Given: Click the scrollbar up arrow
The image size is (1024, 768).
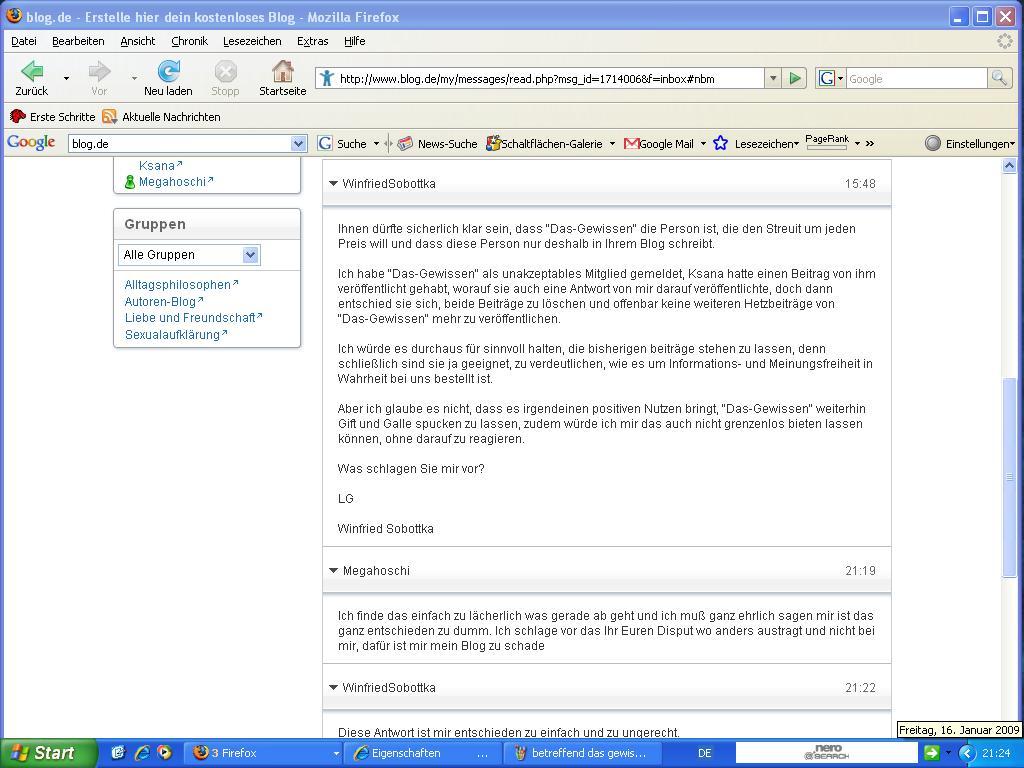Looking at the screenshot, I should coord(1009,167).
